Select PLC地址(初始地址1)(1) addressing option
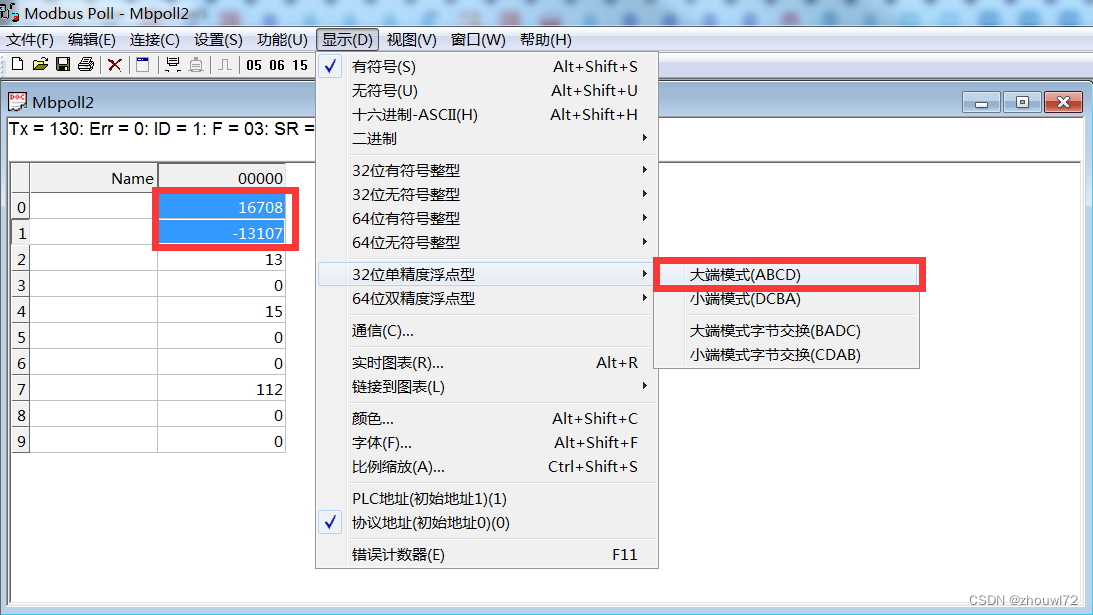Viewport: 1093px width, 615px height. 487,499
